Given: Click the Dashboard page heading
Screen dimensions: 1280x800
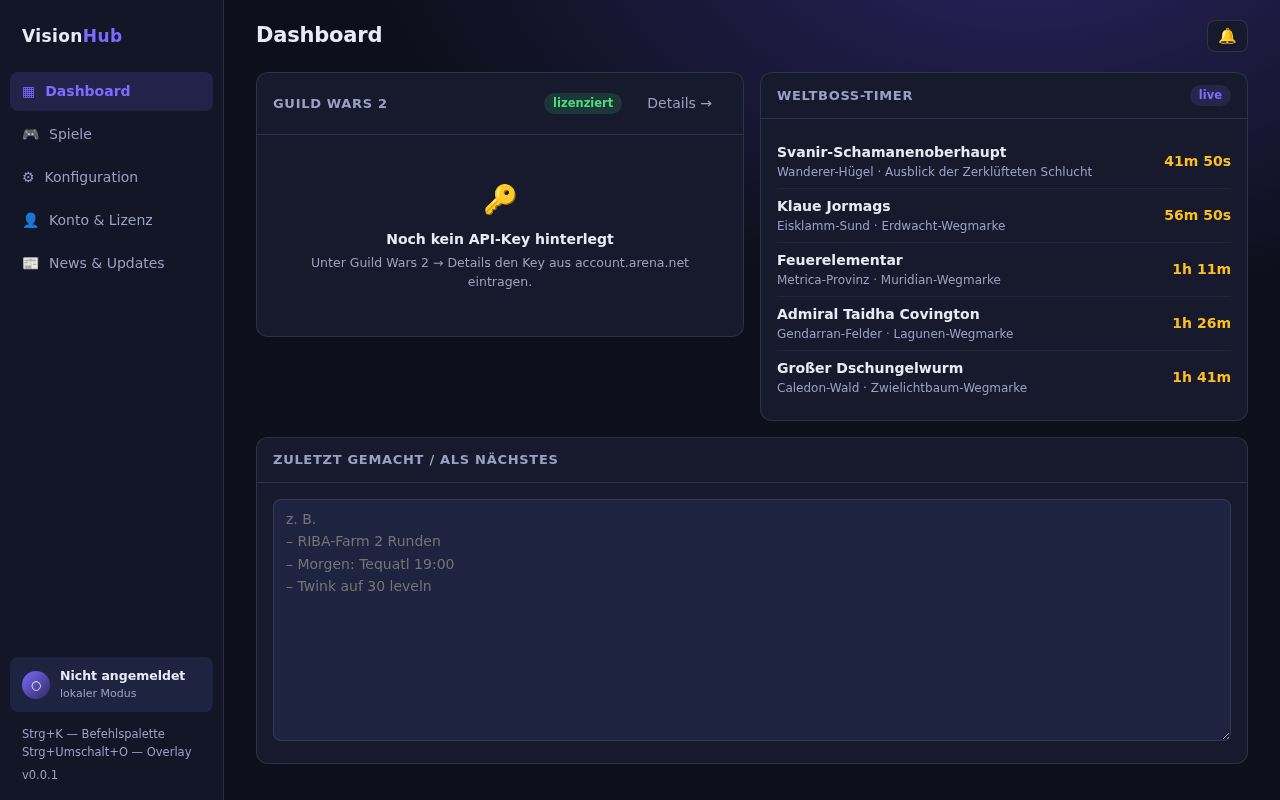Looking at the screenshot, I should pos(319,35).
